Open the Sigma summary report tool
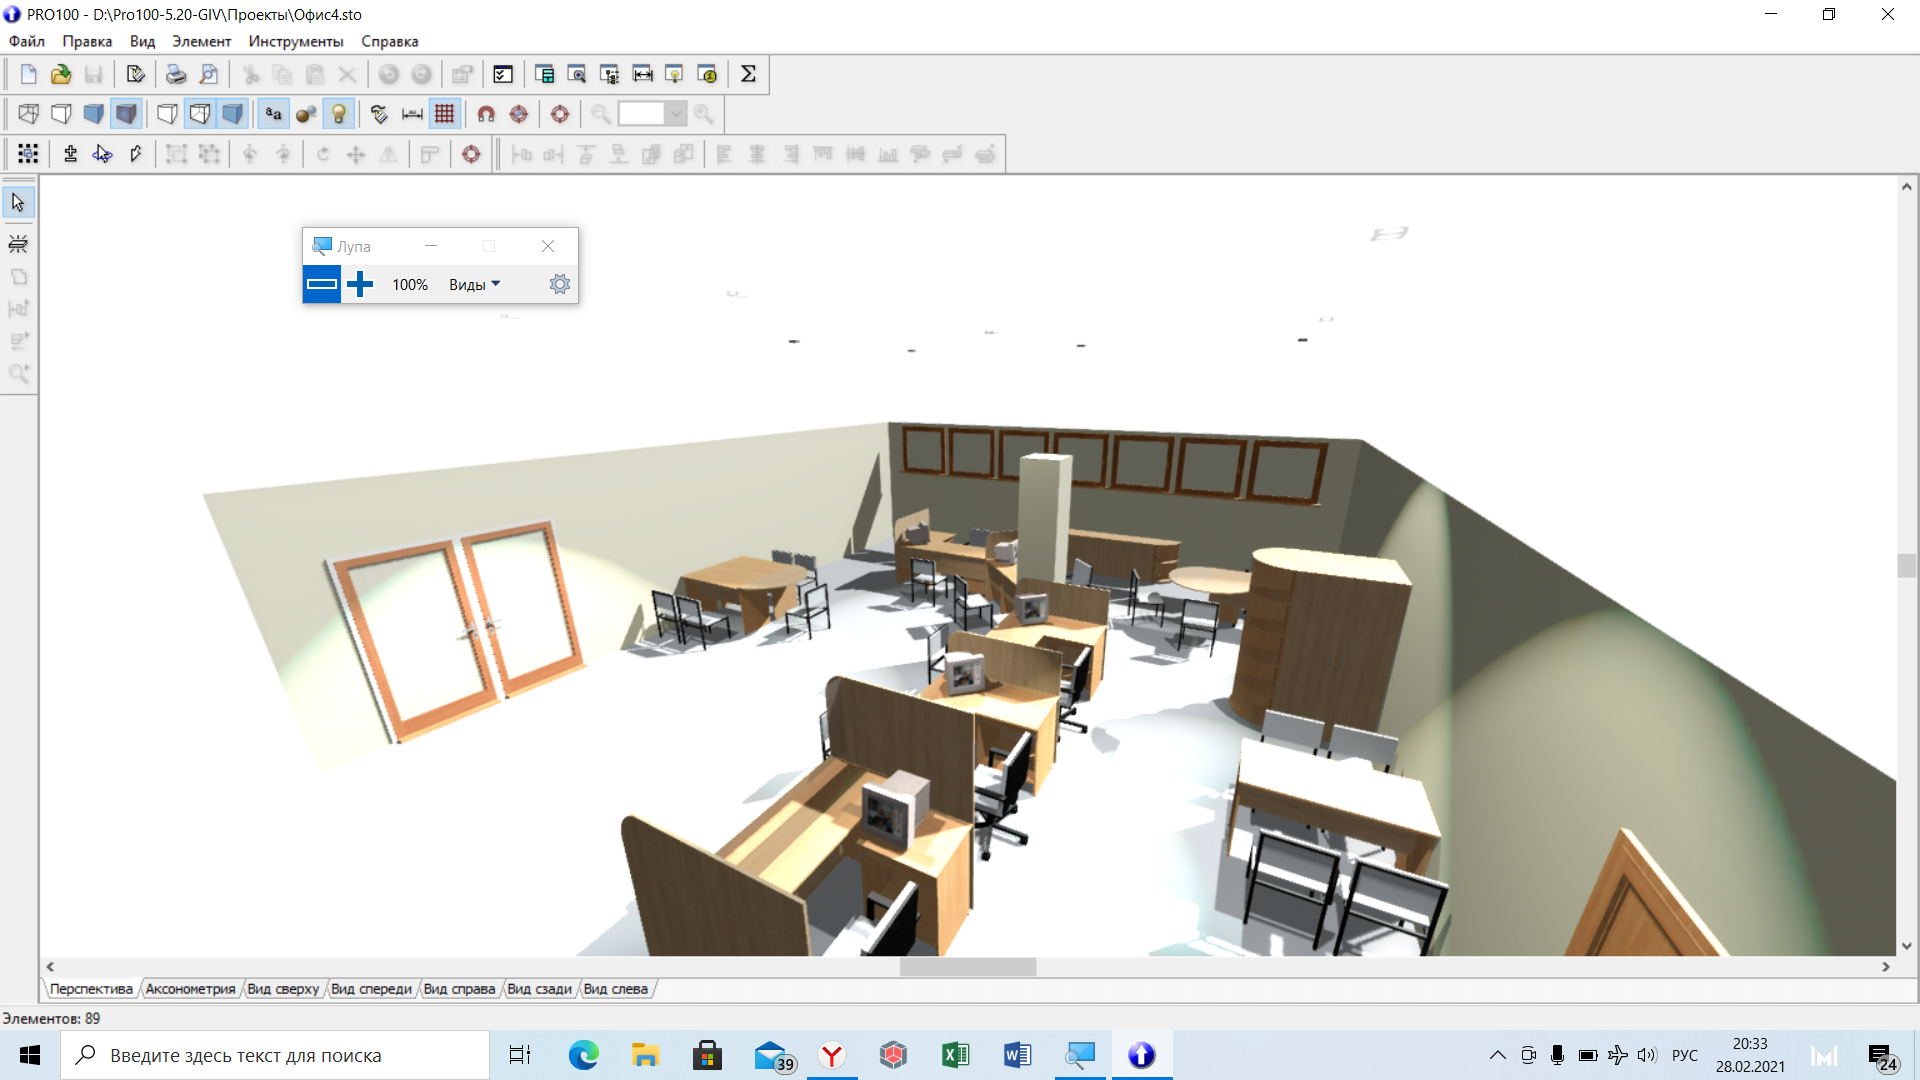Screen dimensions: 1920x1080 [x=748, y=74]
